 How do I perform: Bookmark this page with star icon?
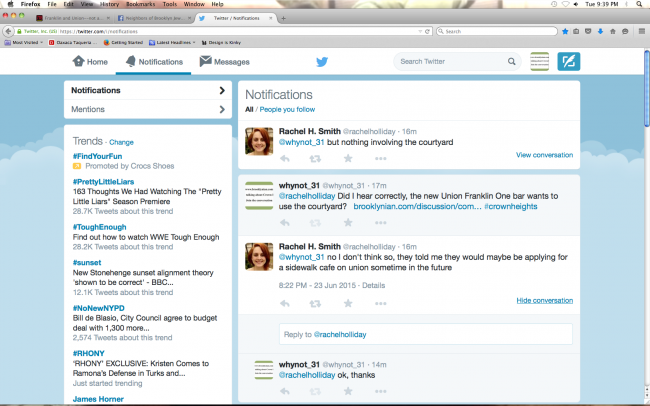click(565, 31)
